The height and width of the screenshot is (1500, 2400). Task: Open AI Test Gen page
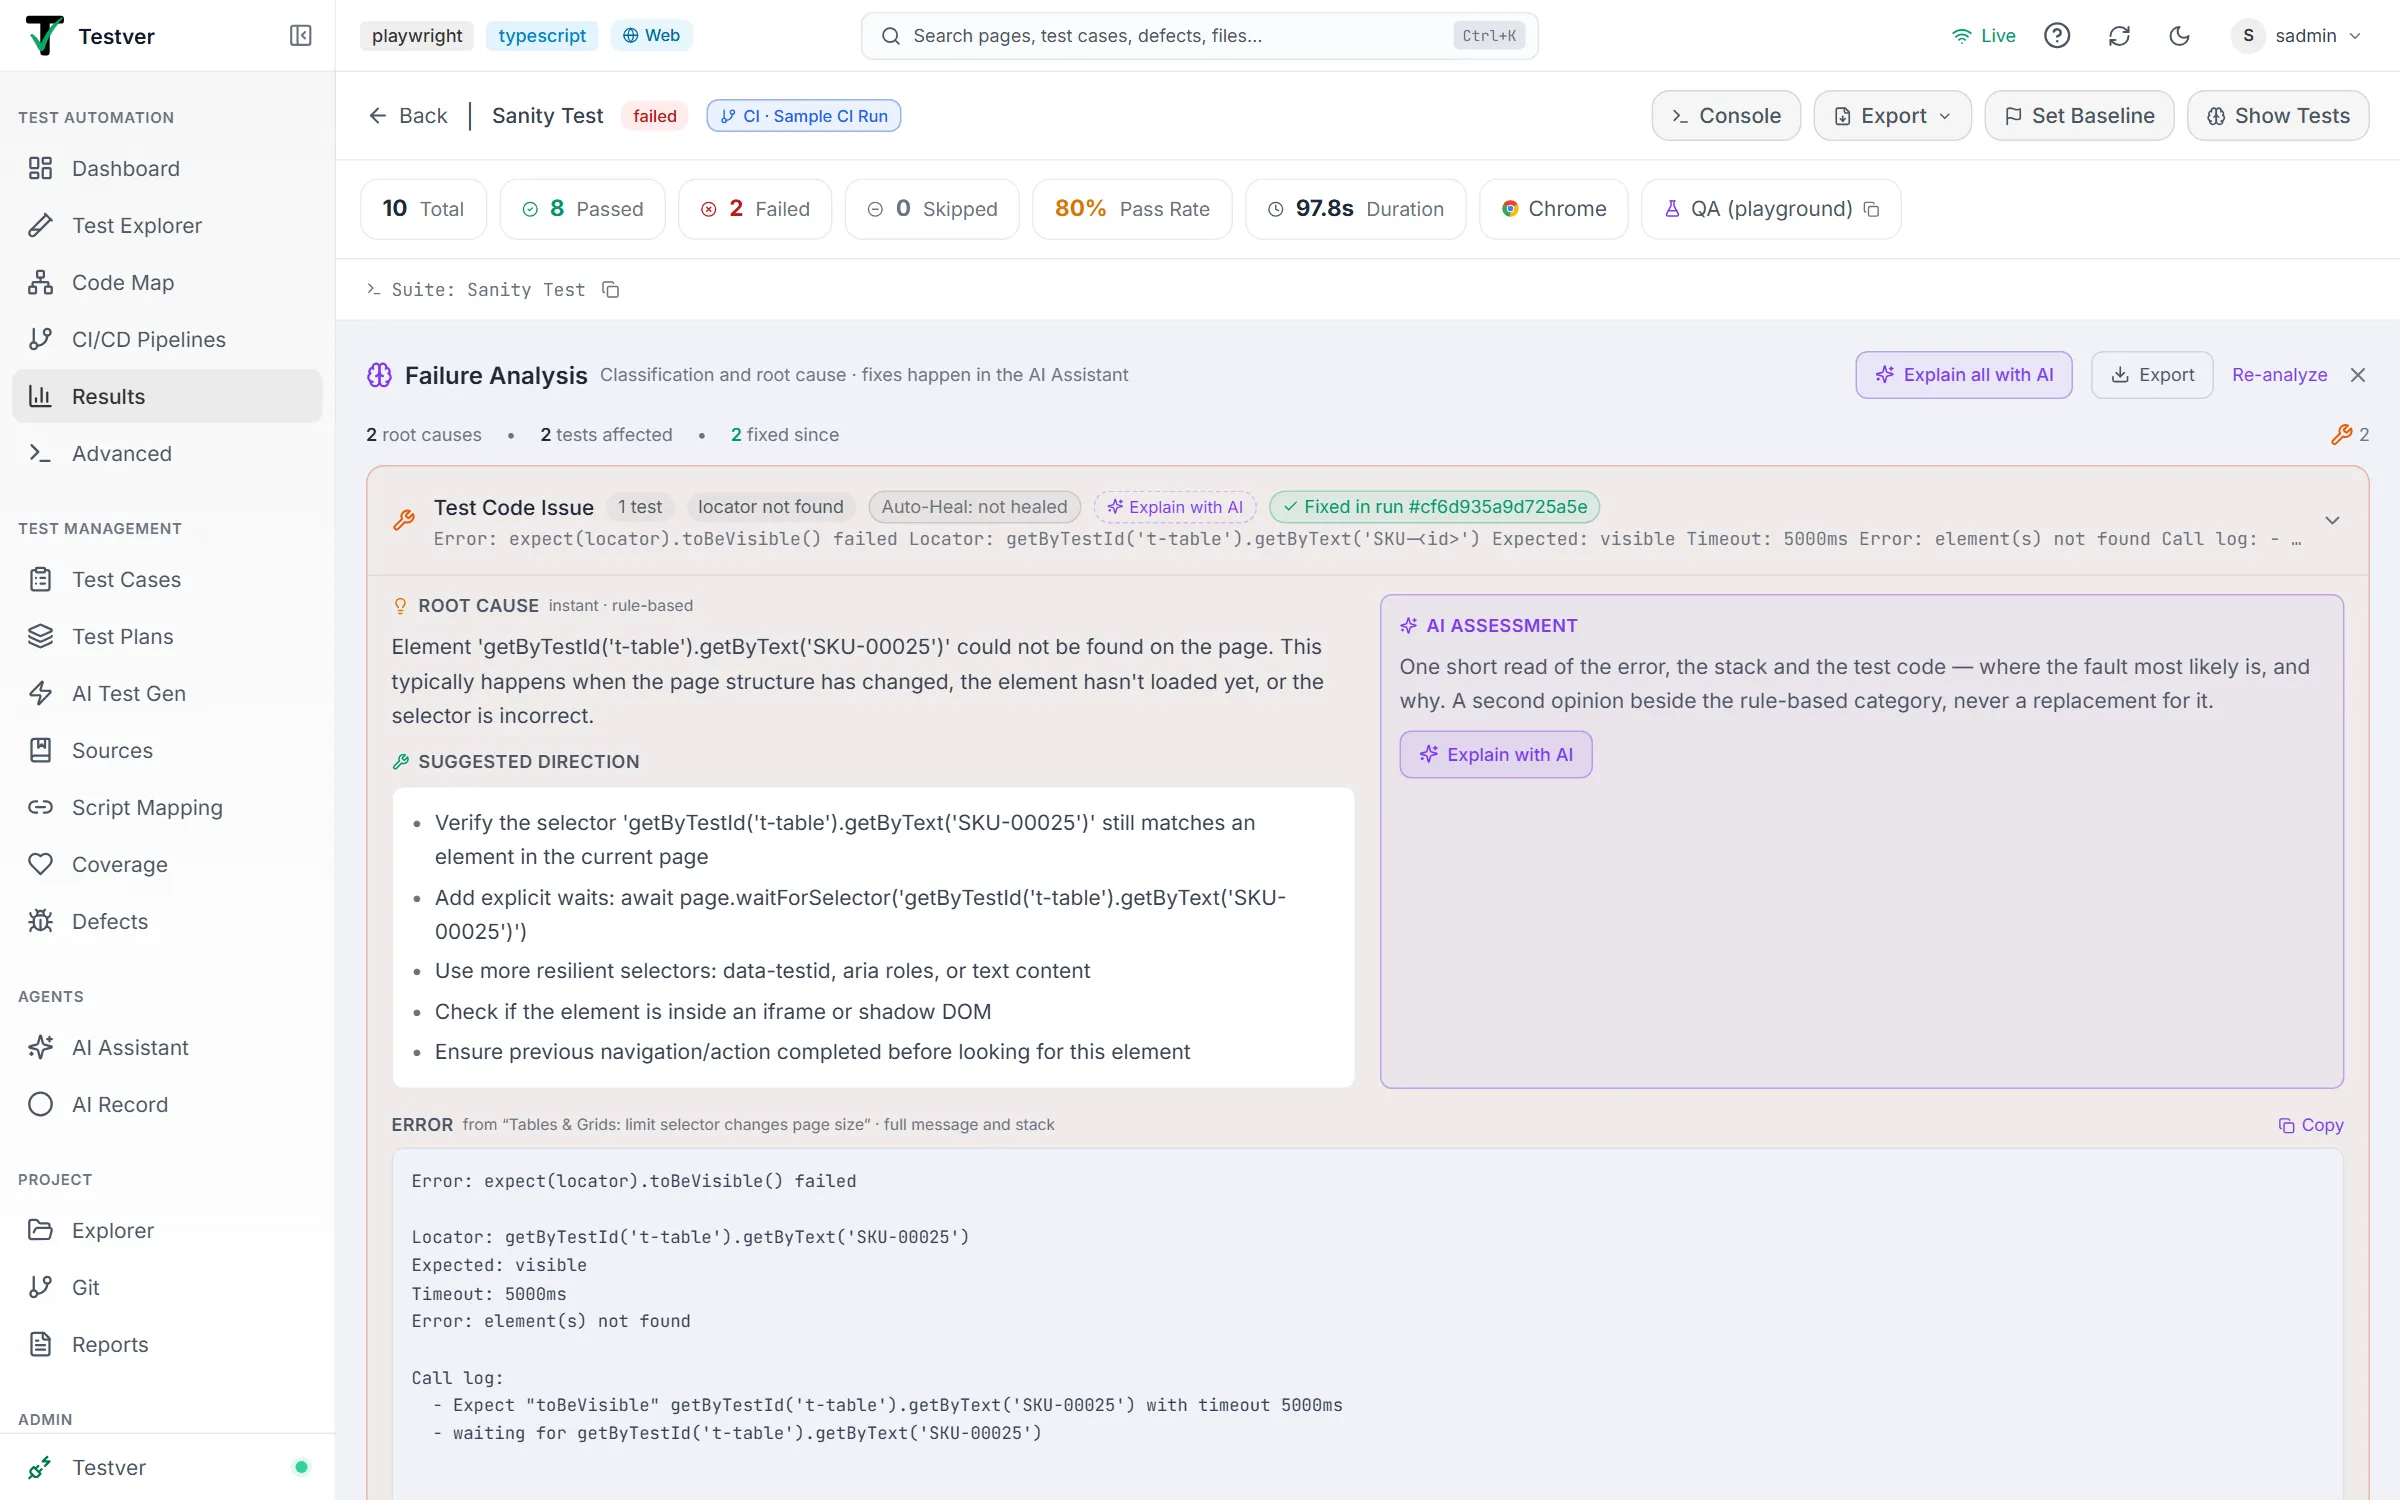167,693
